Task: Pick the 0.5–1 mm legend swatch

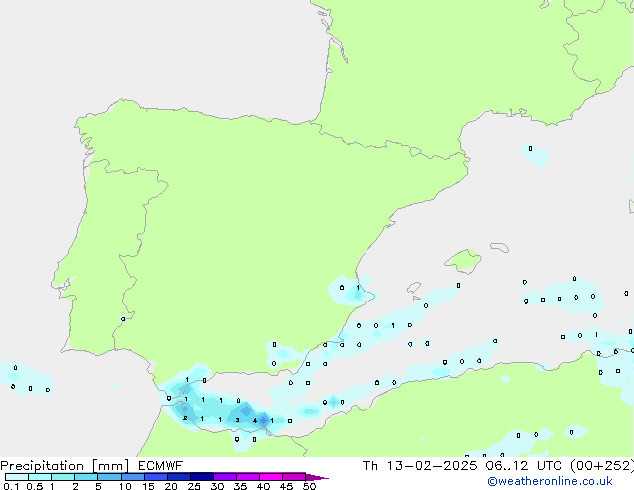Action: tap(40, 477)
